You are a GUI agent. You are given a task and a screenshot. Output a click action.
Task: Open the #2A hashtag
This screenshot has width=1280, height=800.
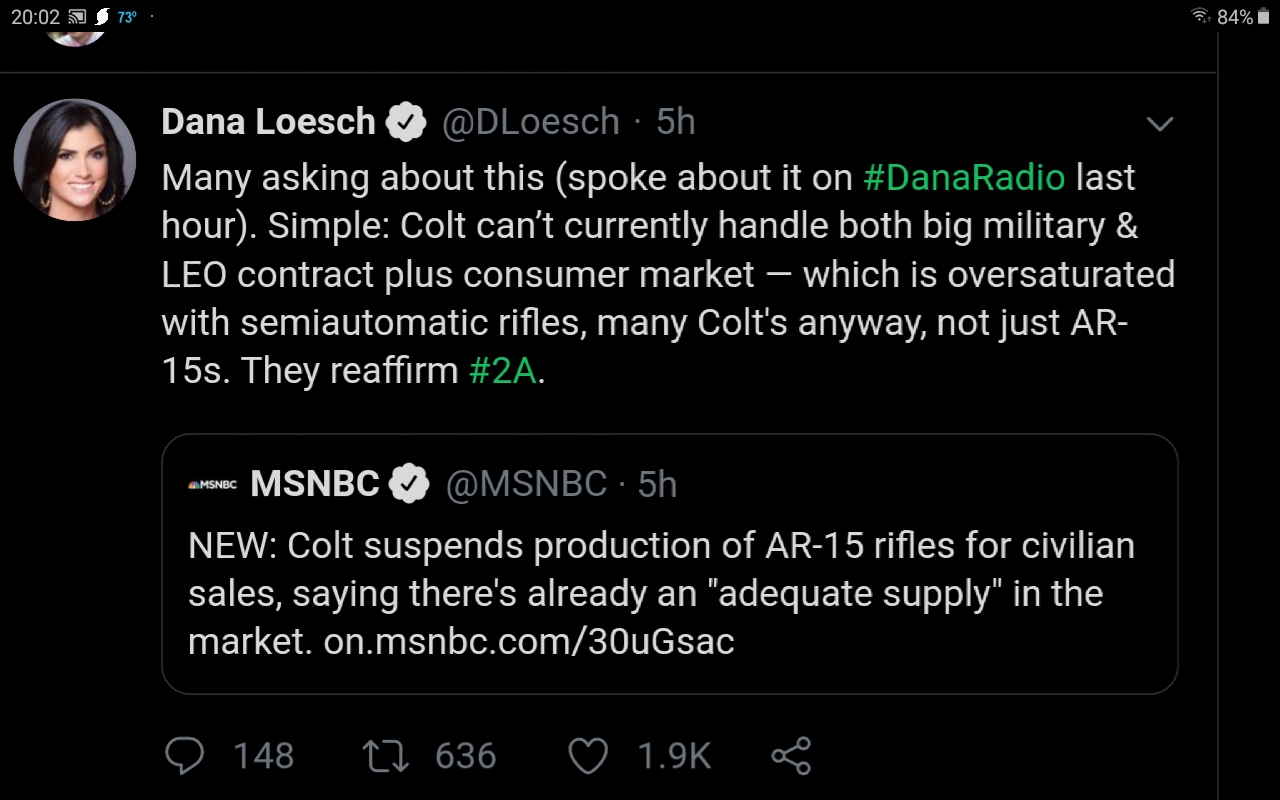(502, 371)
